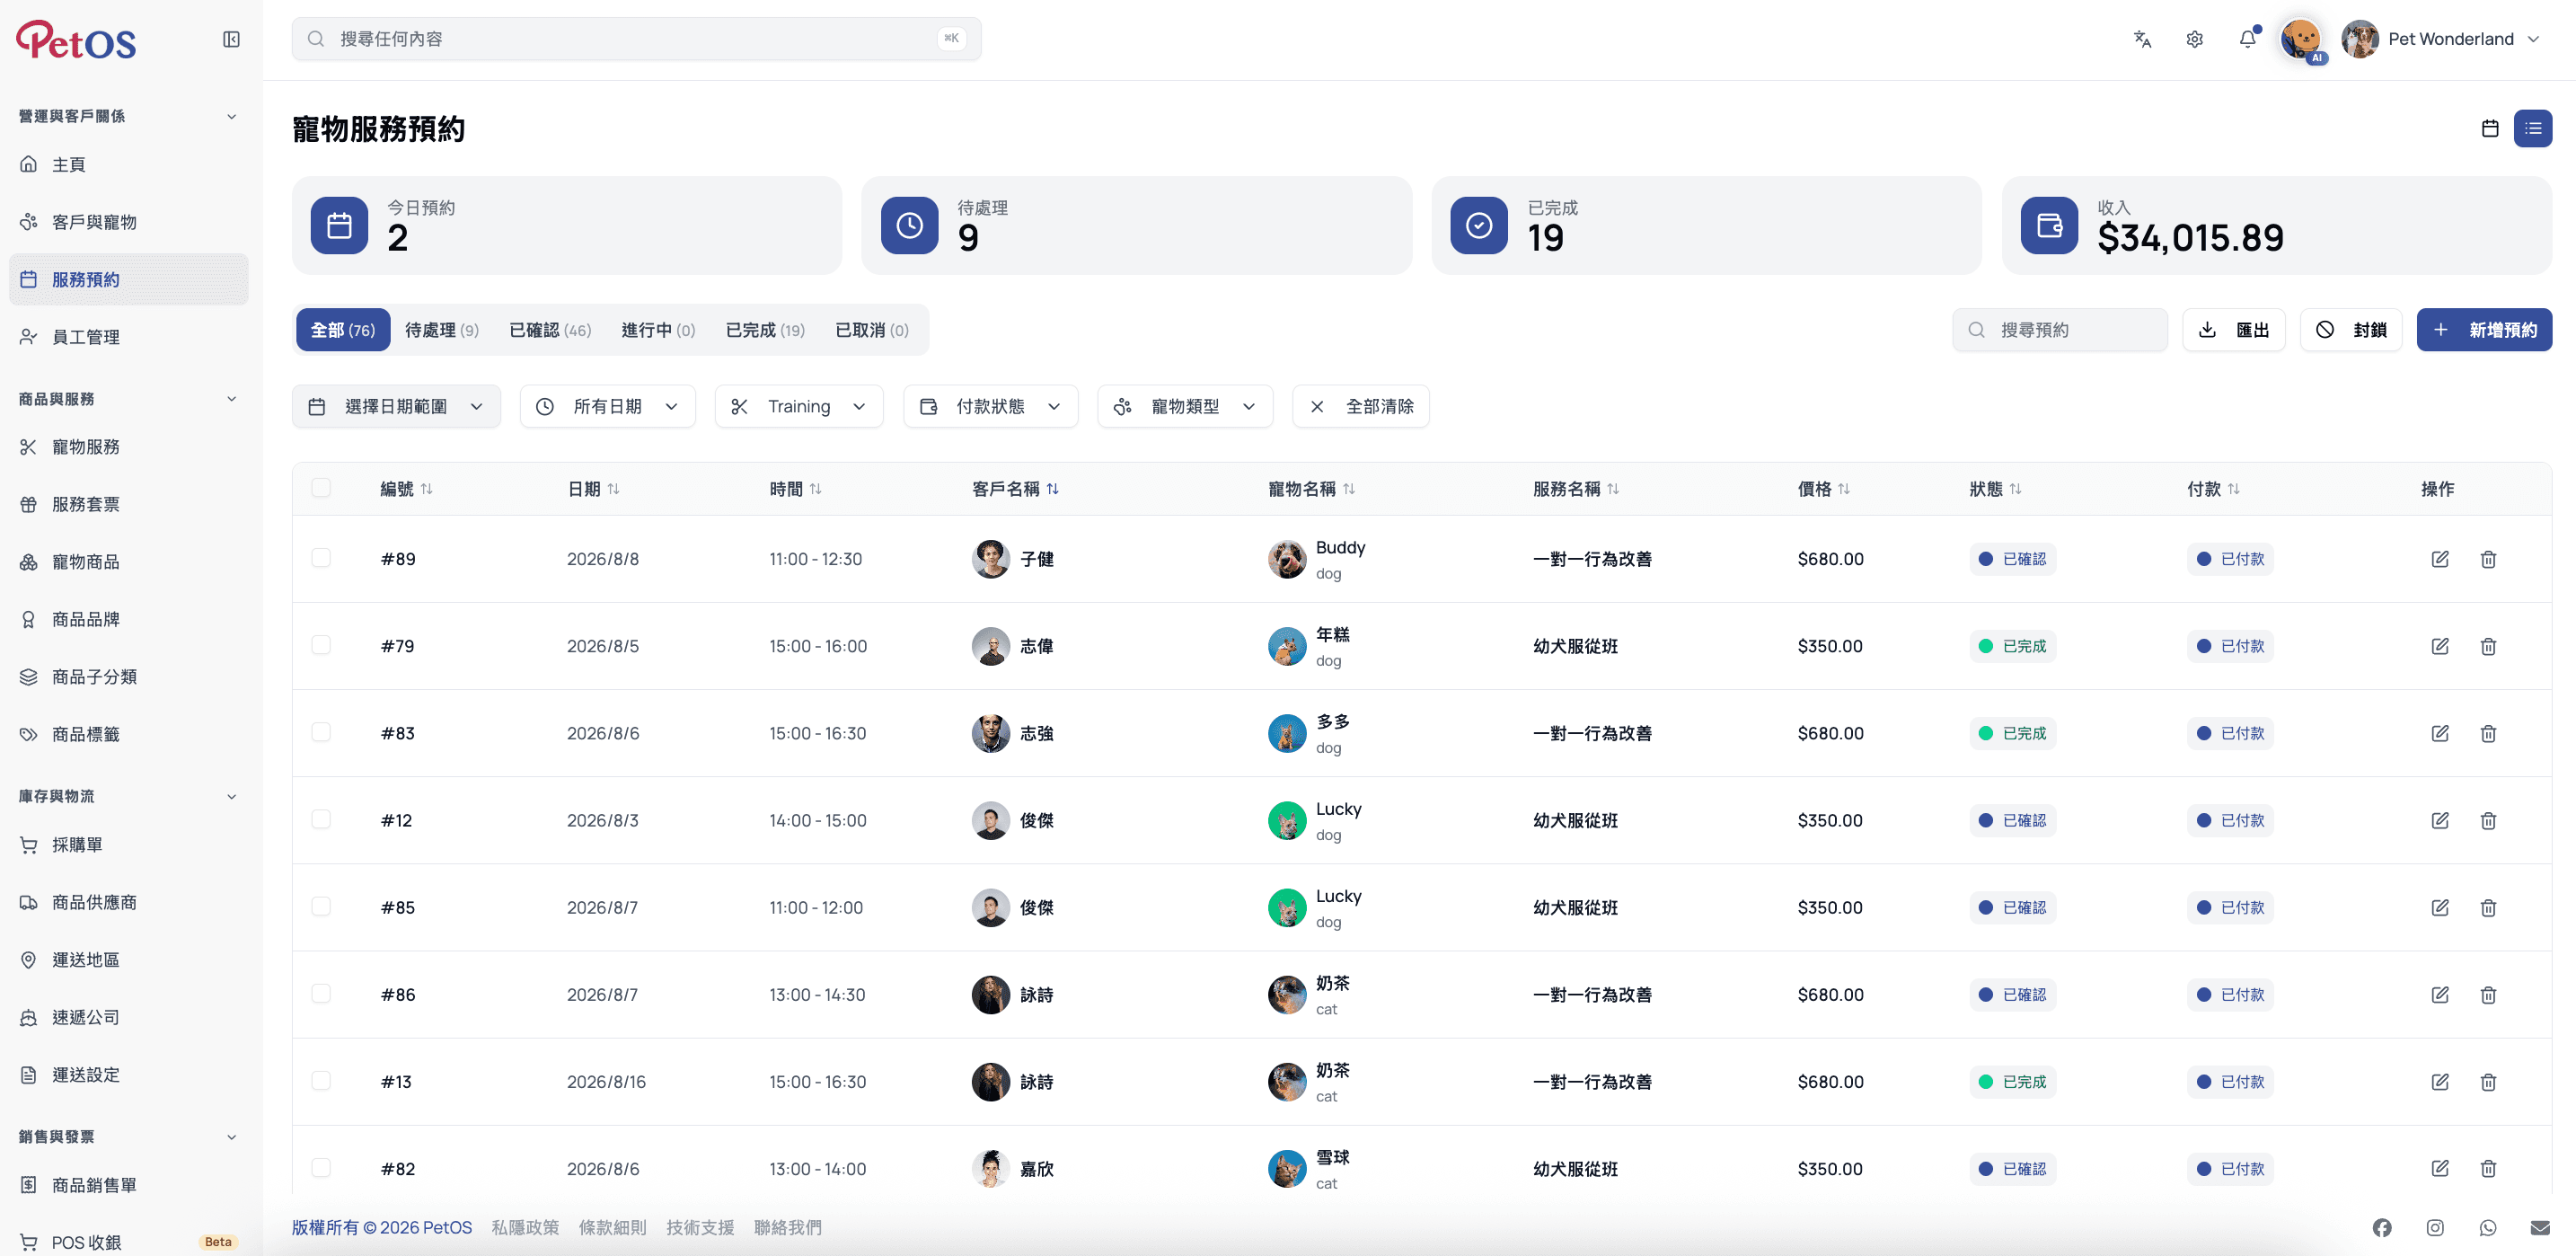Clear all filters with 全部清除
Image resolution: width=2576 pixels, height=1256 pixels.
coord(1361,406)
